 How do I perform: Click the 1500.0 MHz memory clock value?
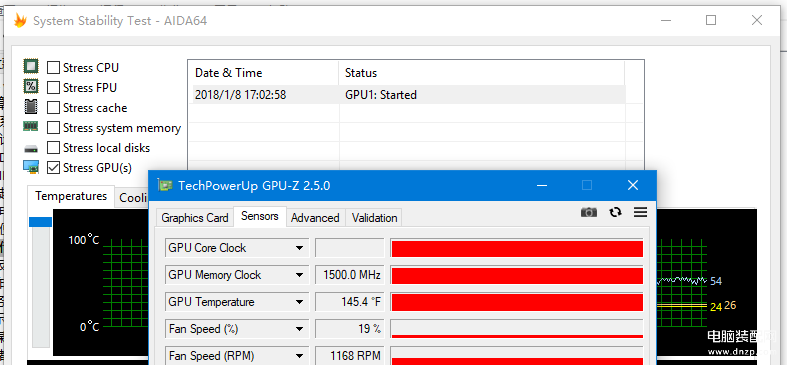349,275
